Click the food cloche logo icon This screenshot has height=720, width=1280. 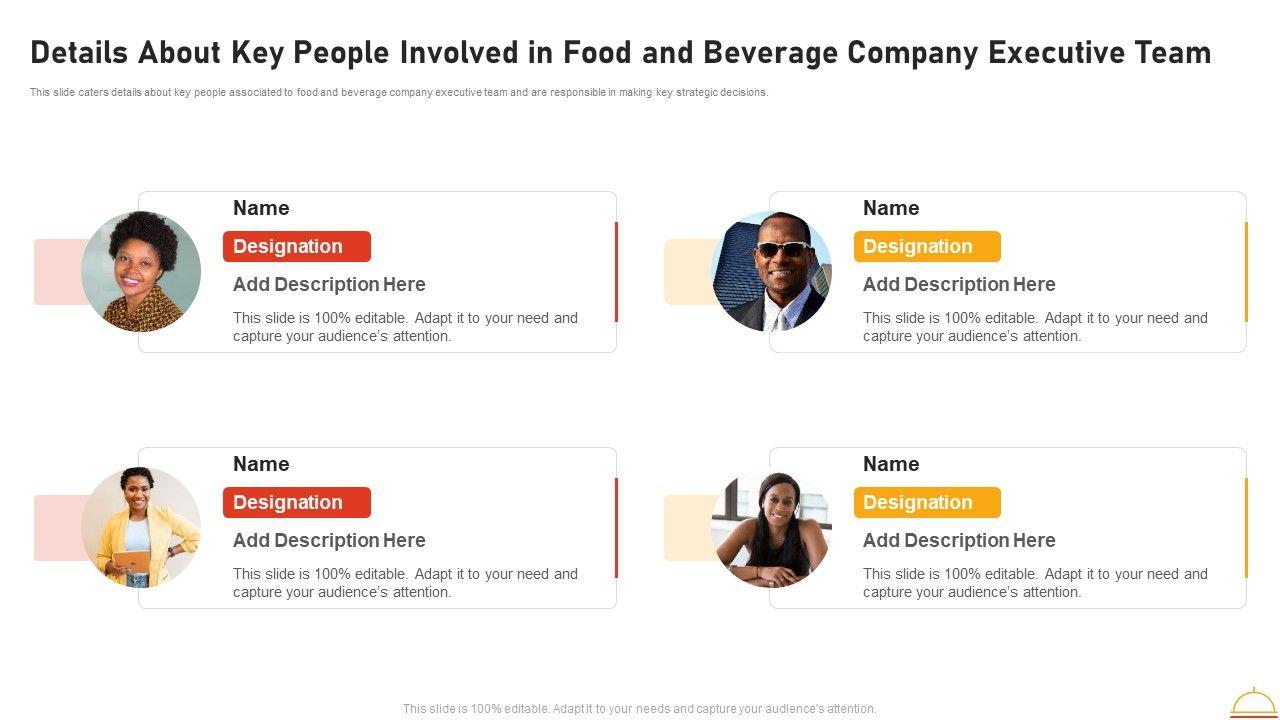[x=1252, y=702]
